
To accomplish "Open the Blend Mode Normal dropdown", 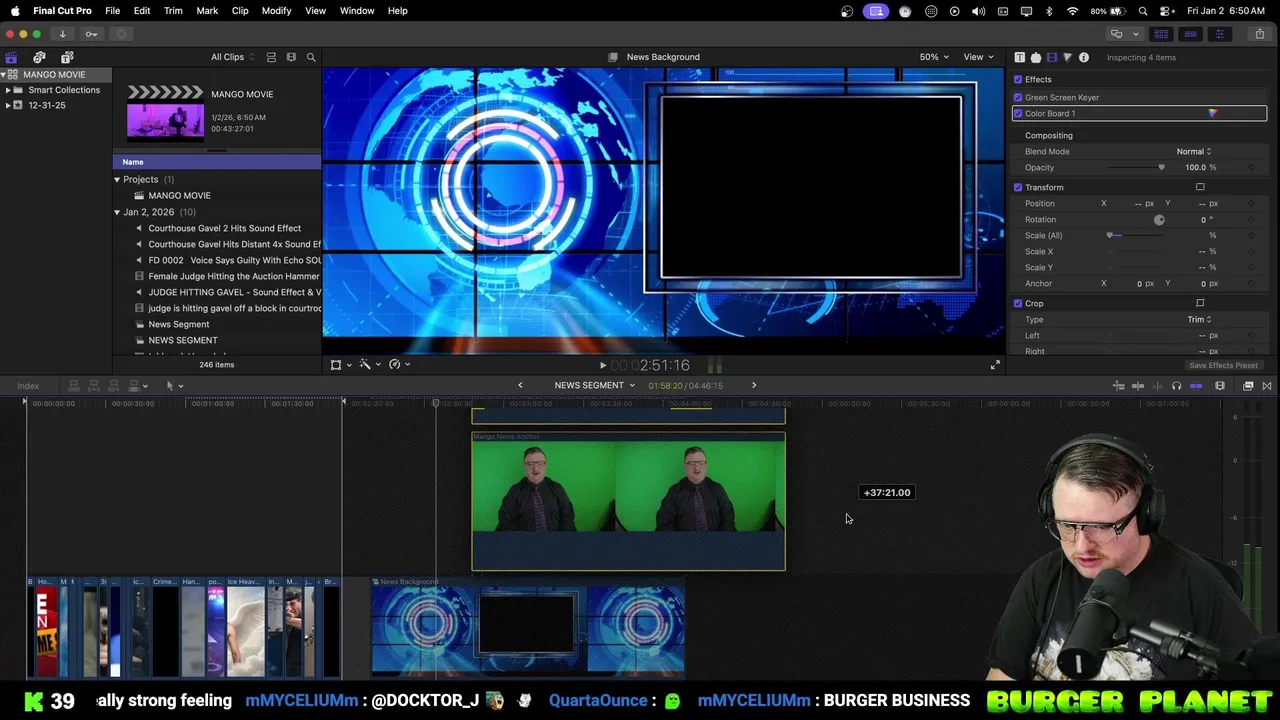I will (x=1193, y=151).
